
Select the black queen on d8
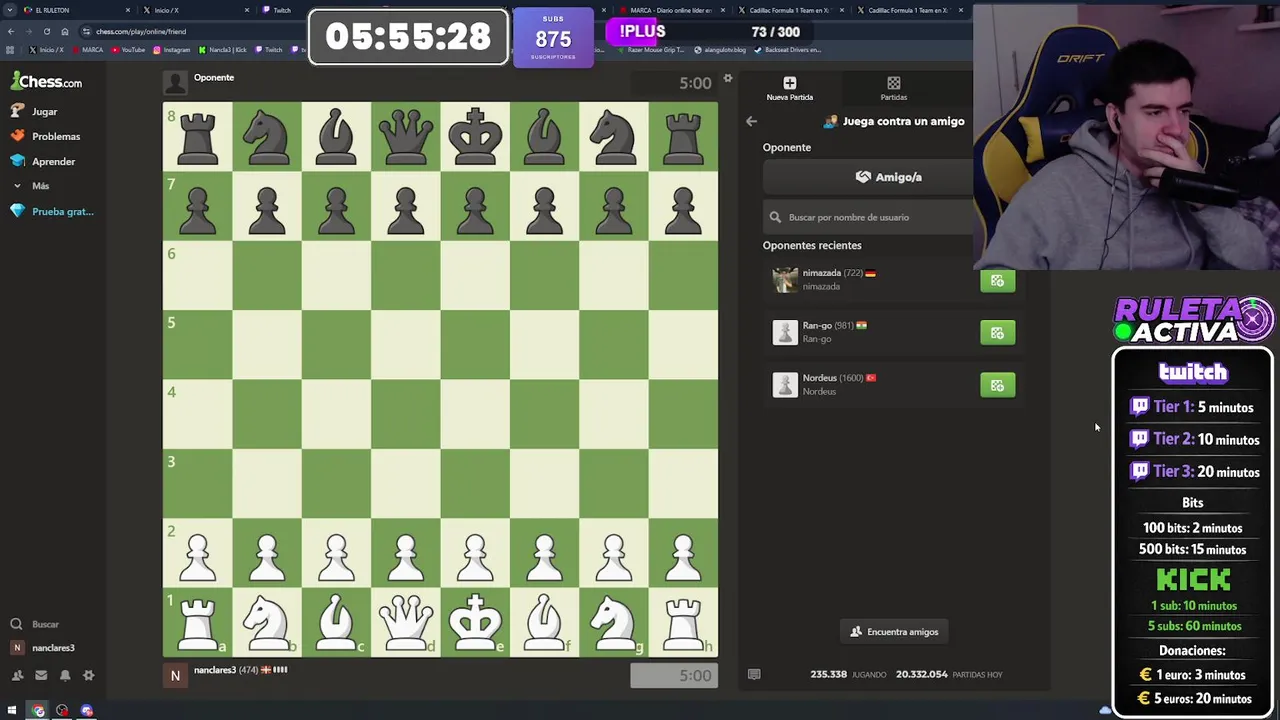[x=406, y=137]
